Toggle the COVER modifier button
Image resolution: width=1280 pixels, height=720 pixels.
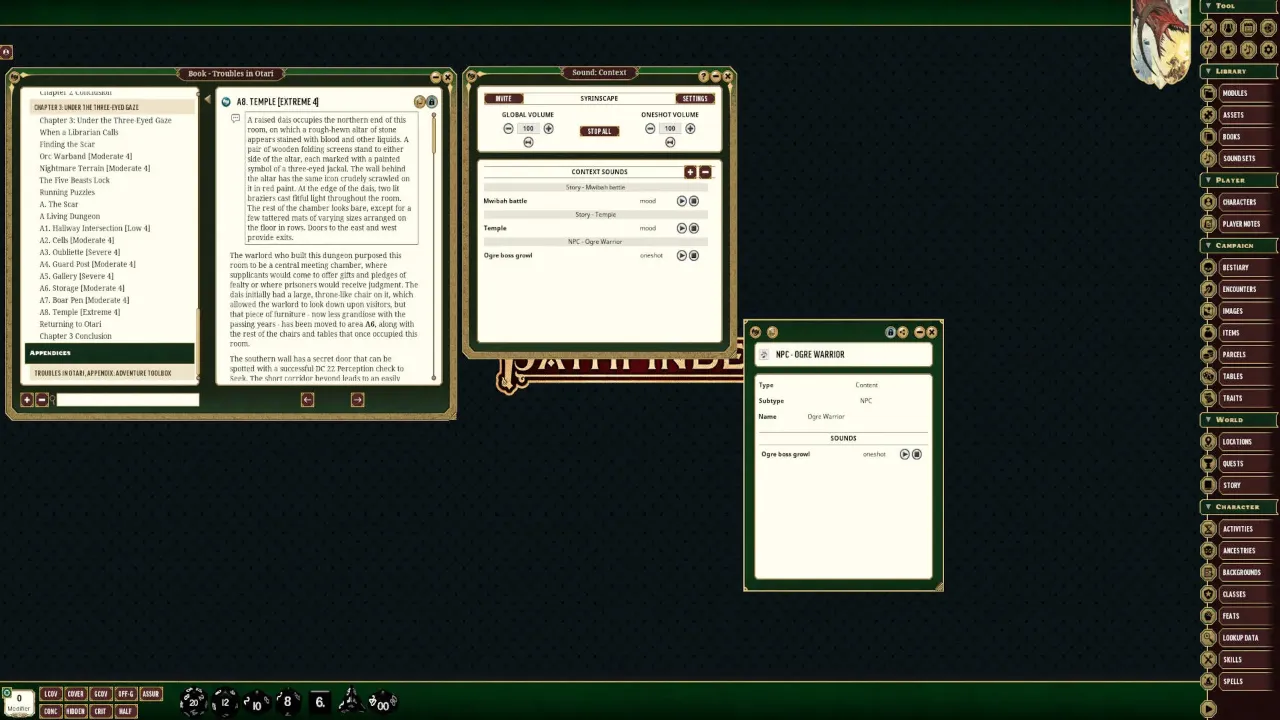76,694
